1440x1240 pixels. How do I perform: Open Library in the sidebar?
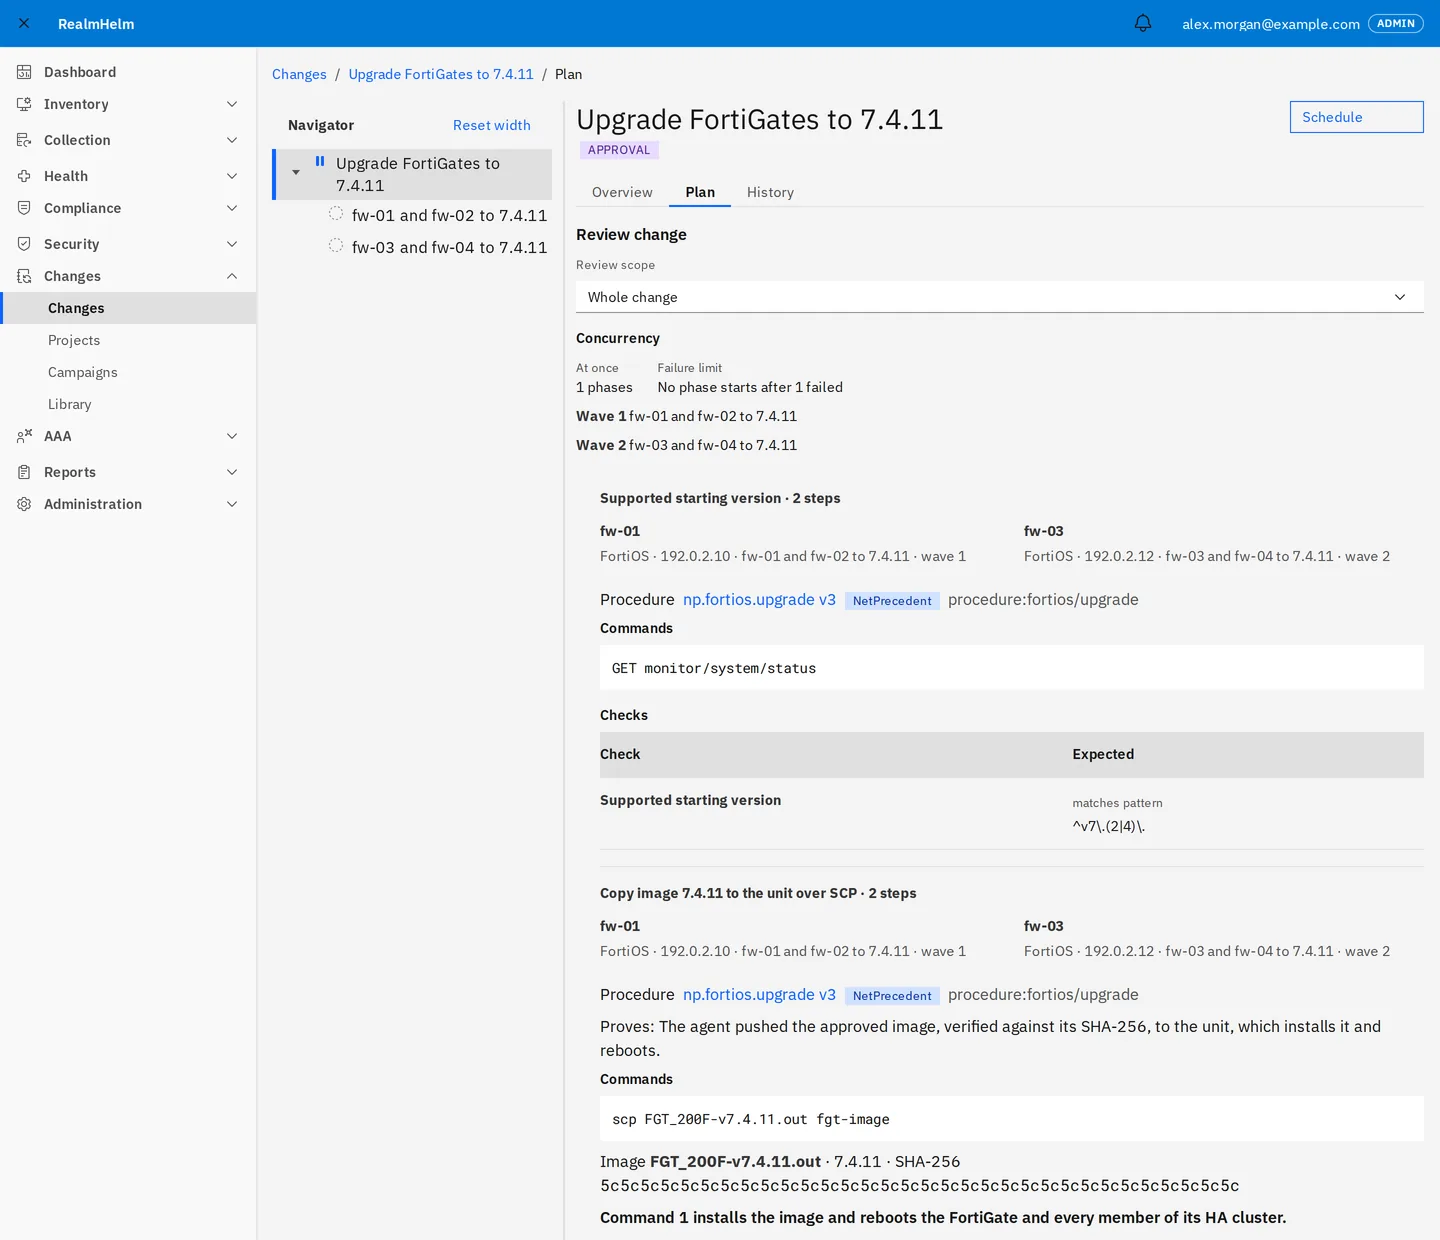point(128,404)
